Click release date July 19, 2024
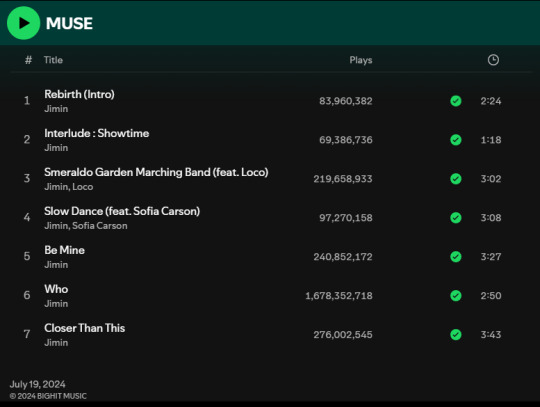The image size is (540, 407). click(38, 384)
